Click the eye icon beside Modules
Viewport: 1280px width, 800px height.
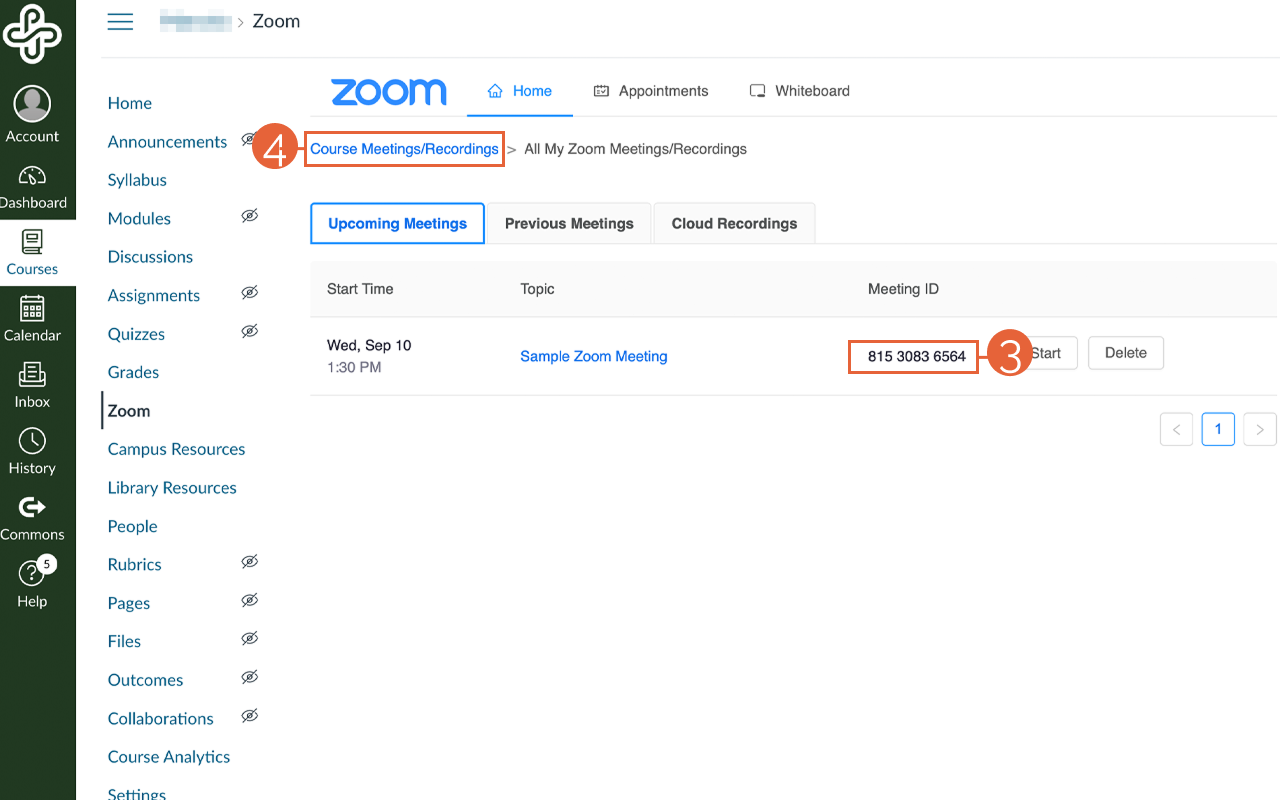[x=250, y=216]
